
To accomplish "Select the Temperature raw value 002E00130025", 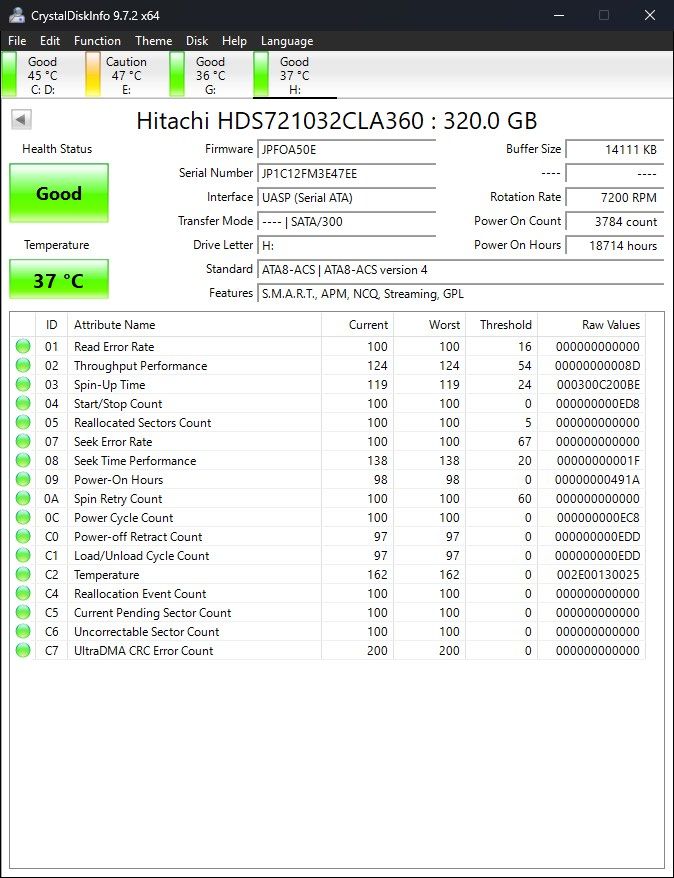I will tap(598, 575).
